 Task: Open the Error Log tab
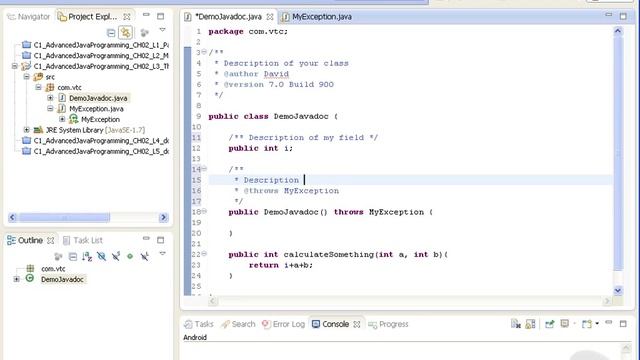click(x=283, y=324)
